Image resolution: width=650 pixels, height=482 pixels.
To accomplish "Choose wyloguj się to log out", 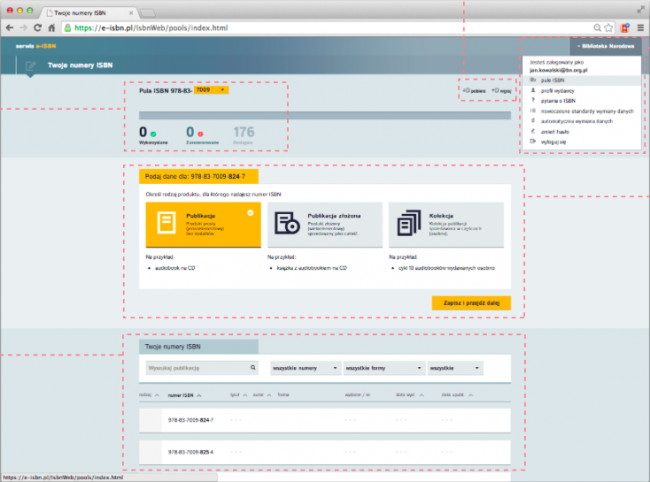I will pos(582,142).
